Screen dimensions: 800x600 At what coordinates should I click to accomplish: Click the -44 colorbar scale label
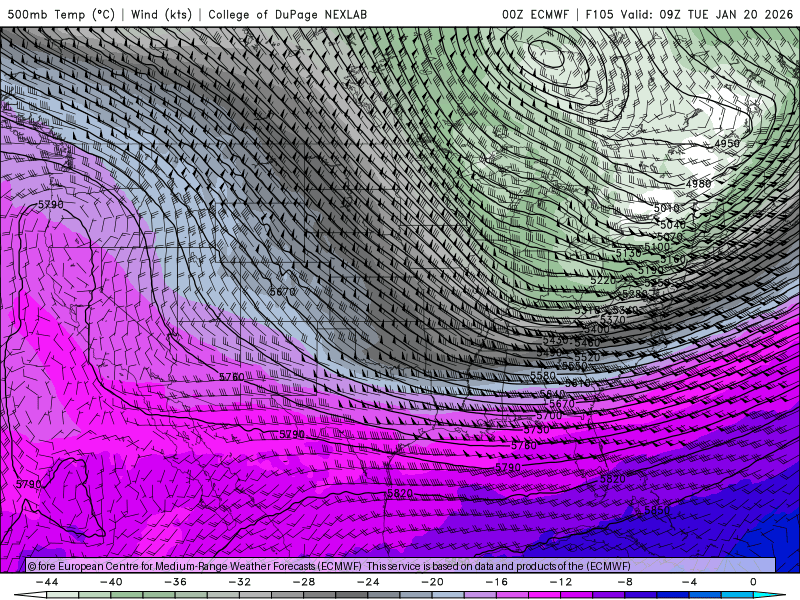[x=47, y=582]
